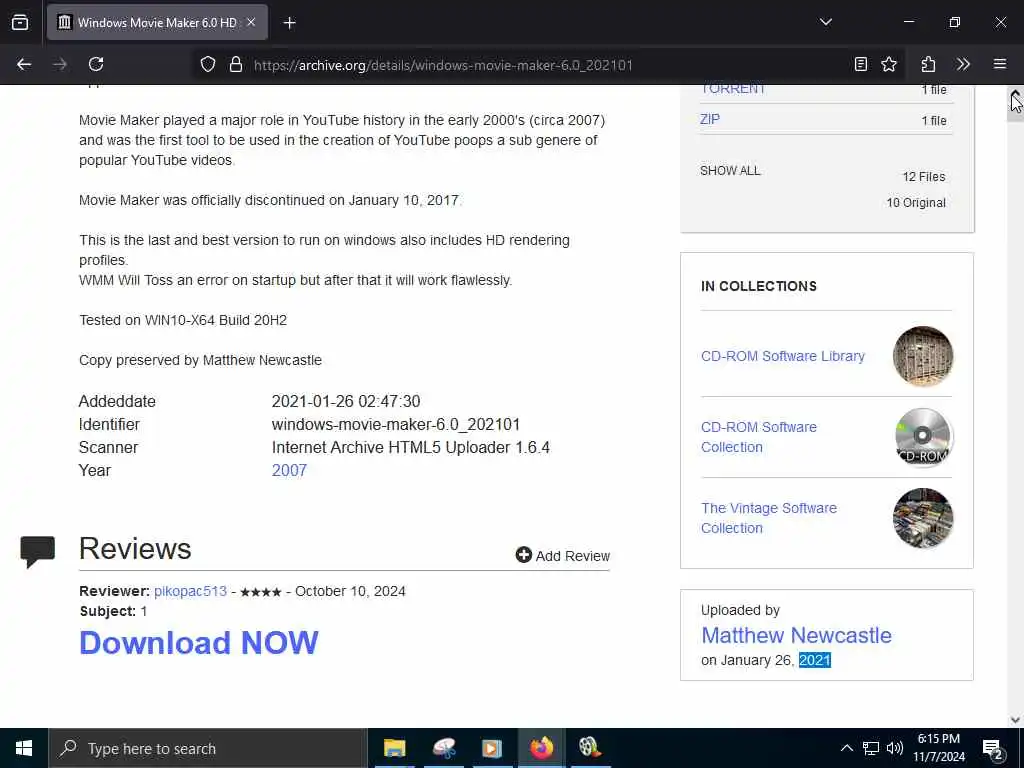Viewport: 1024px width, 768px height.
Task: Click the Identifier value windows-movie-maker-6.0_202101
Action: click(396, 424)
